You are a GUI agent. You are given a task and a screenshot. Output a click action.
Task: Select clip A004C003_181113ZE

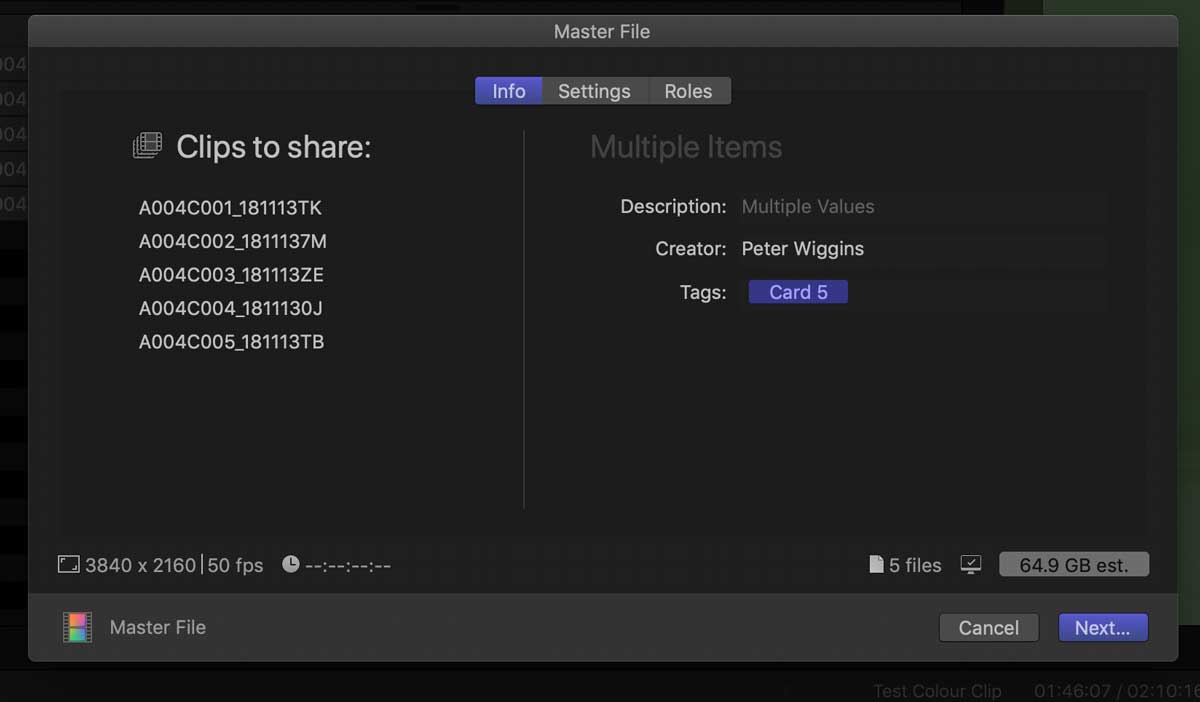pyautogui.click(x=231, y=275)
